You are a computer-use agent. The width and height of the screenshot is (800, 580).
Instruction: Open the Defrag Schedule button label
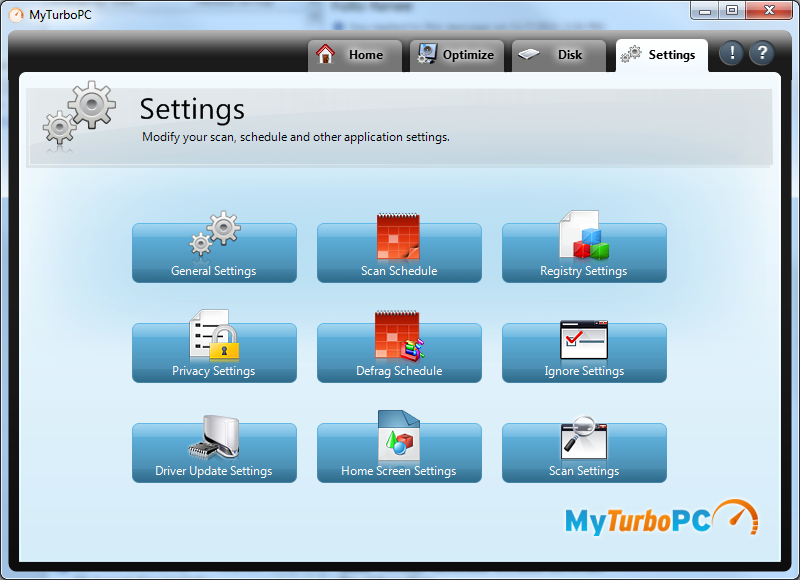pyautogui.click(x=399, y=371)
